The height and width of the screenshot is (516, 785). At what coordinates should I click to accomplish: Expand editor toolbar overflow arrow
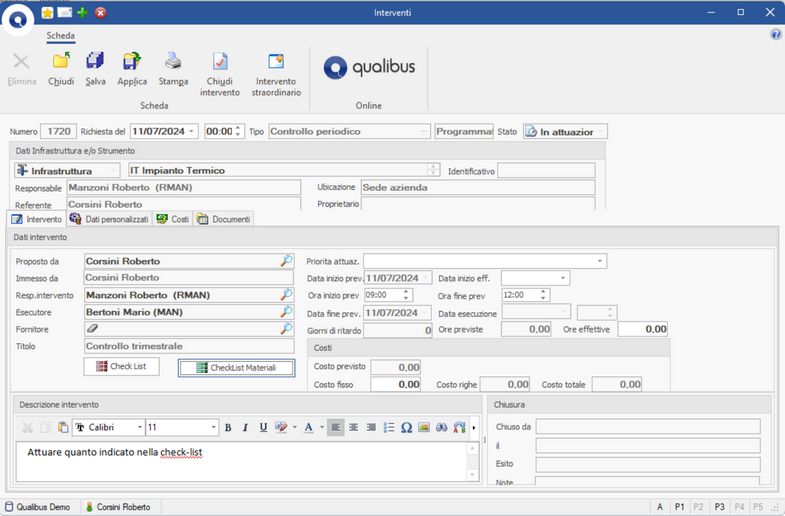(x=474, y=427)
